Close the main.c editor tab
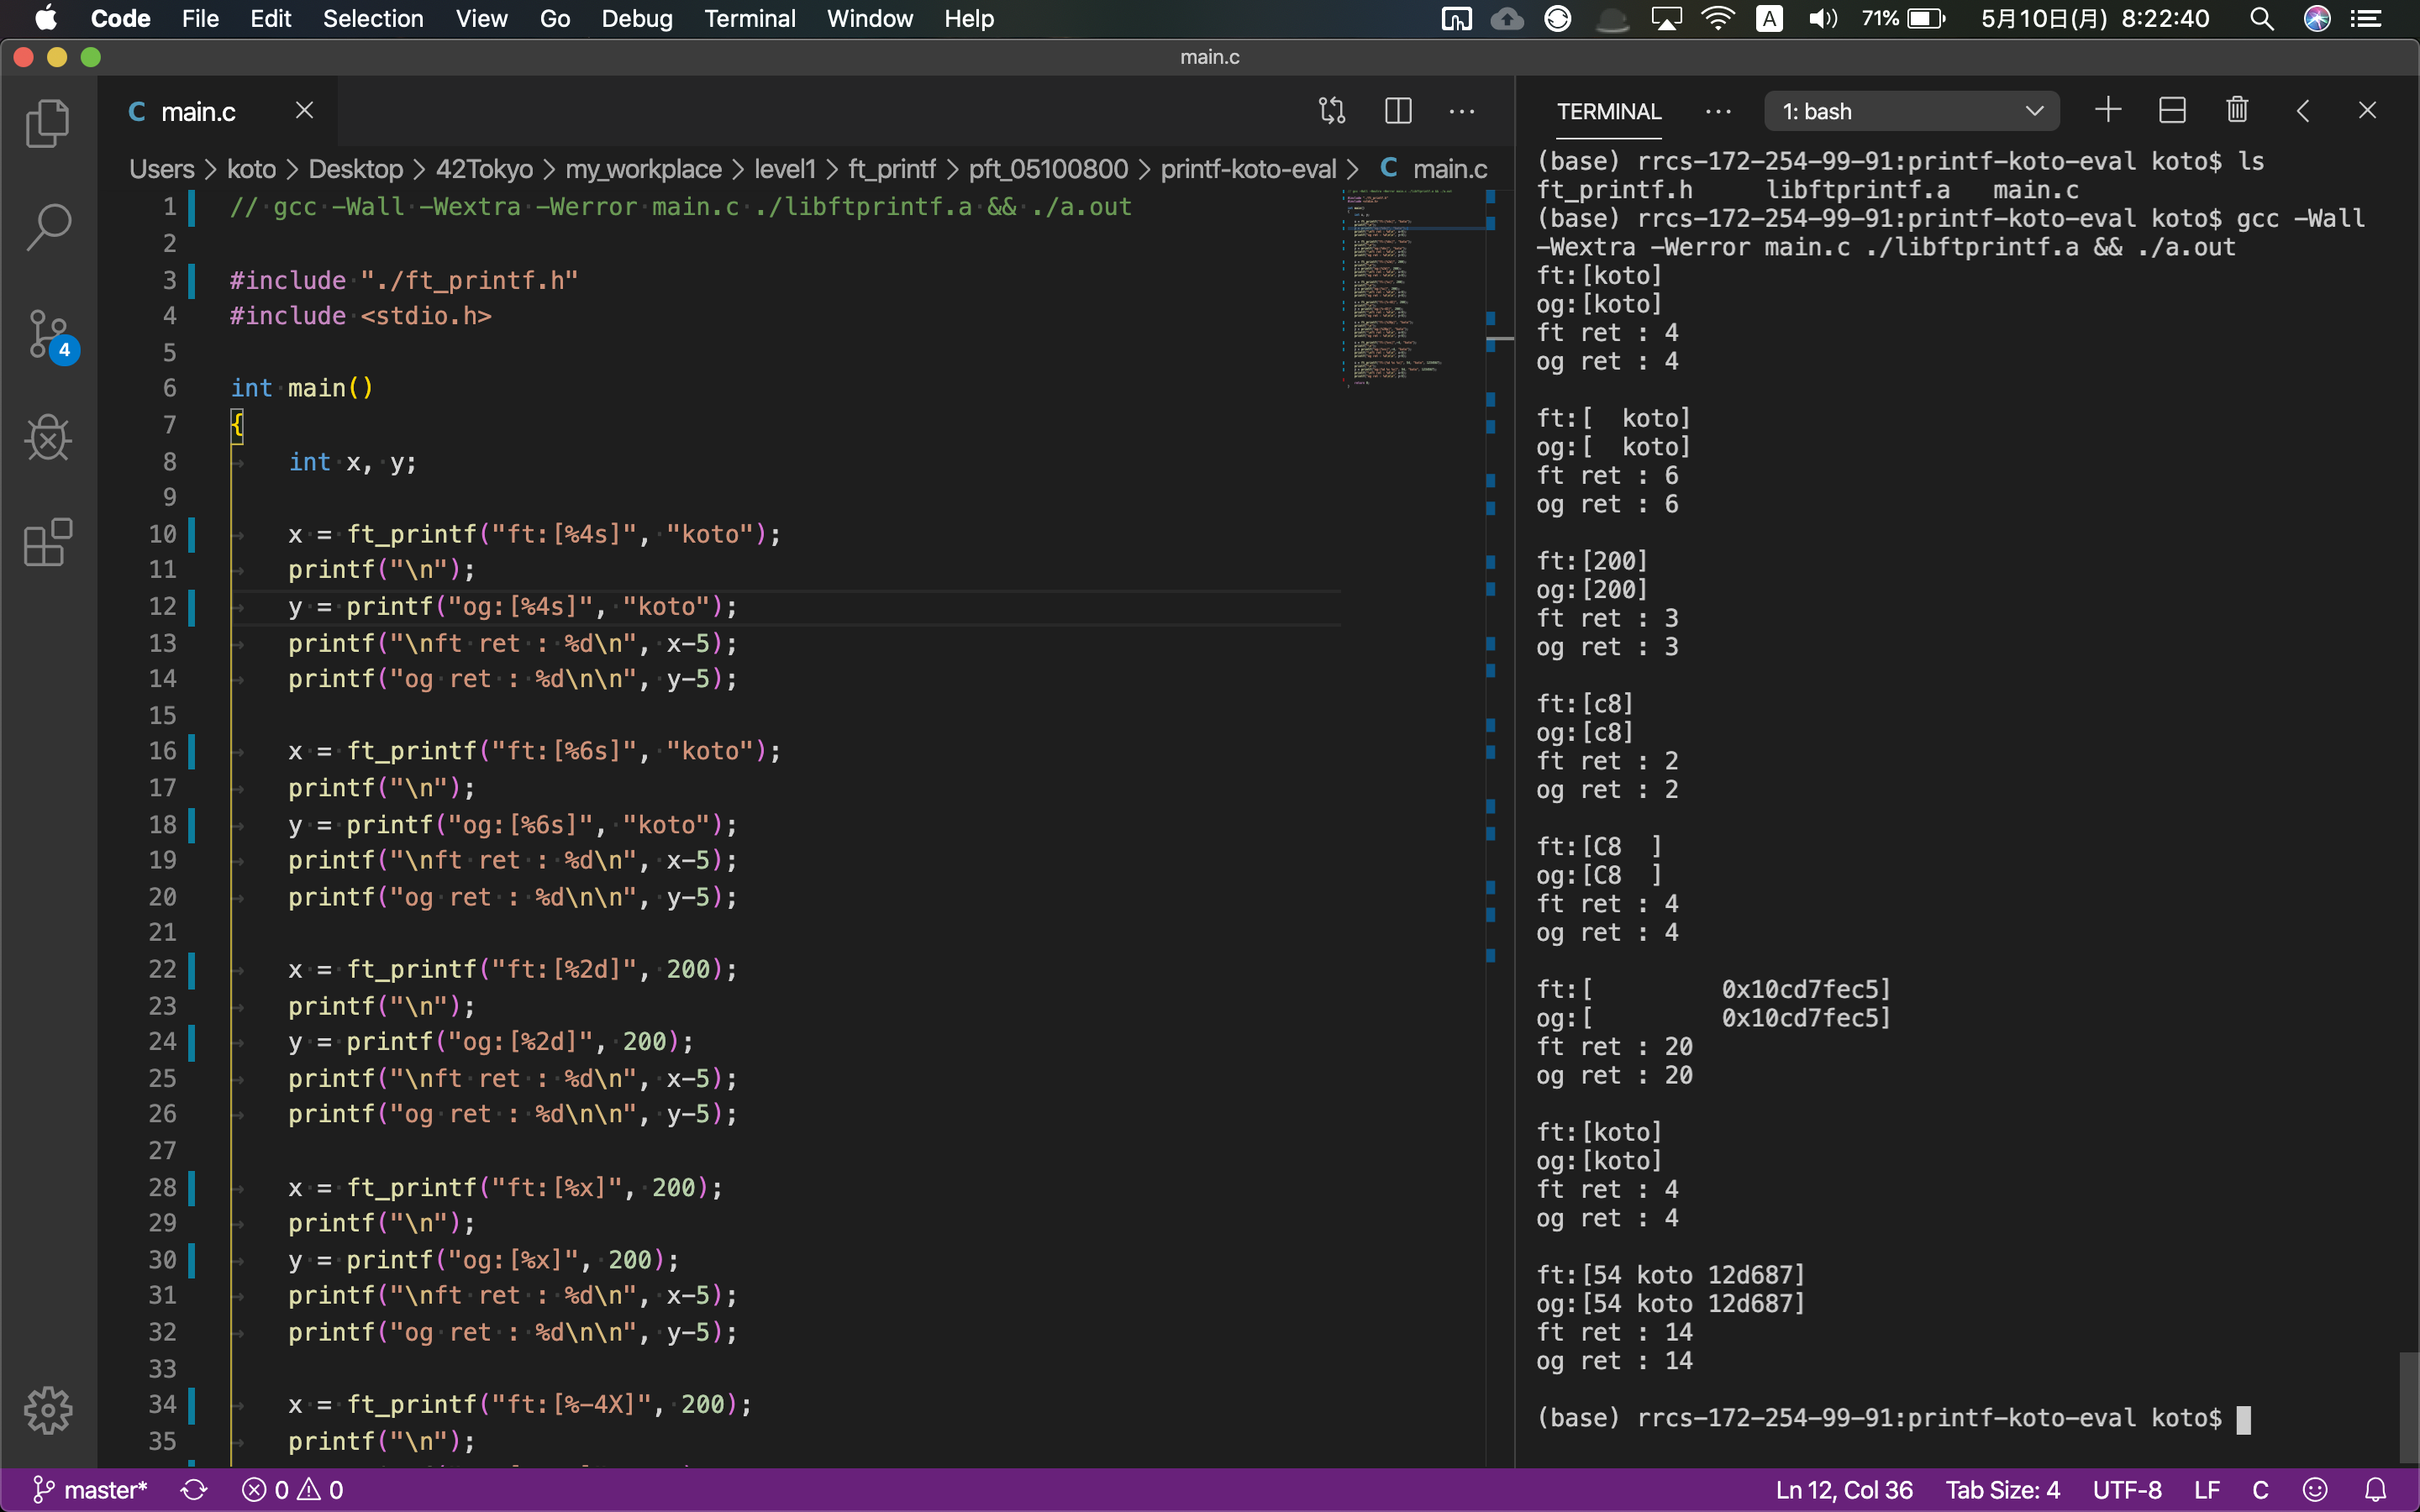This screenshot has height=1512, width=2420. pos(305,110)
